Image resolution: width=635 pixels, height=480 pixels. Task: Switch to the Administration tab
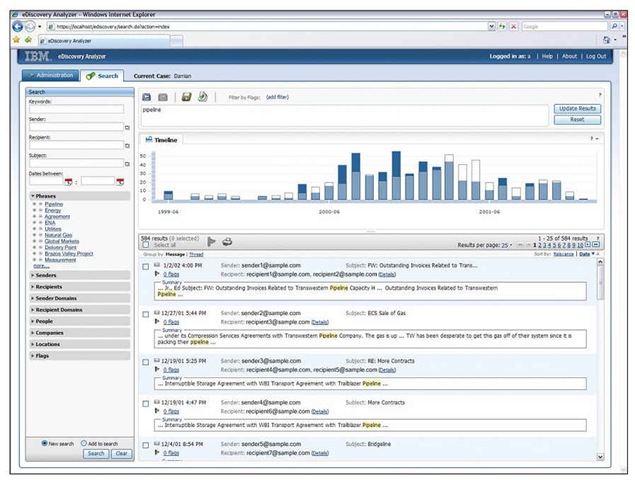pyautogui.click(x=52, y=75)
